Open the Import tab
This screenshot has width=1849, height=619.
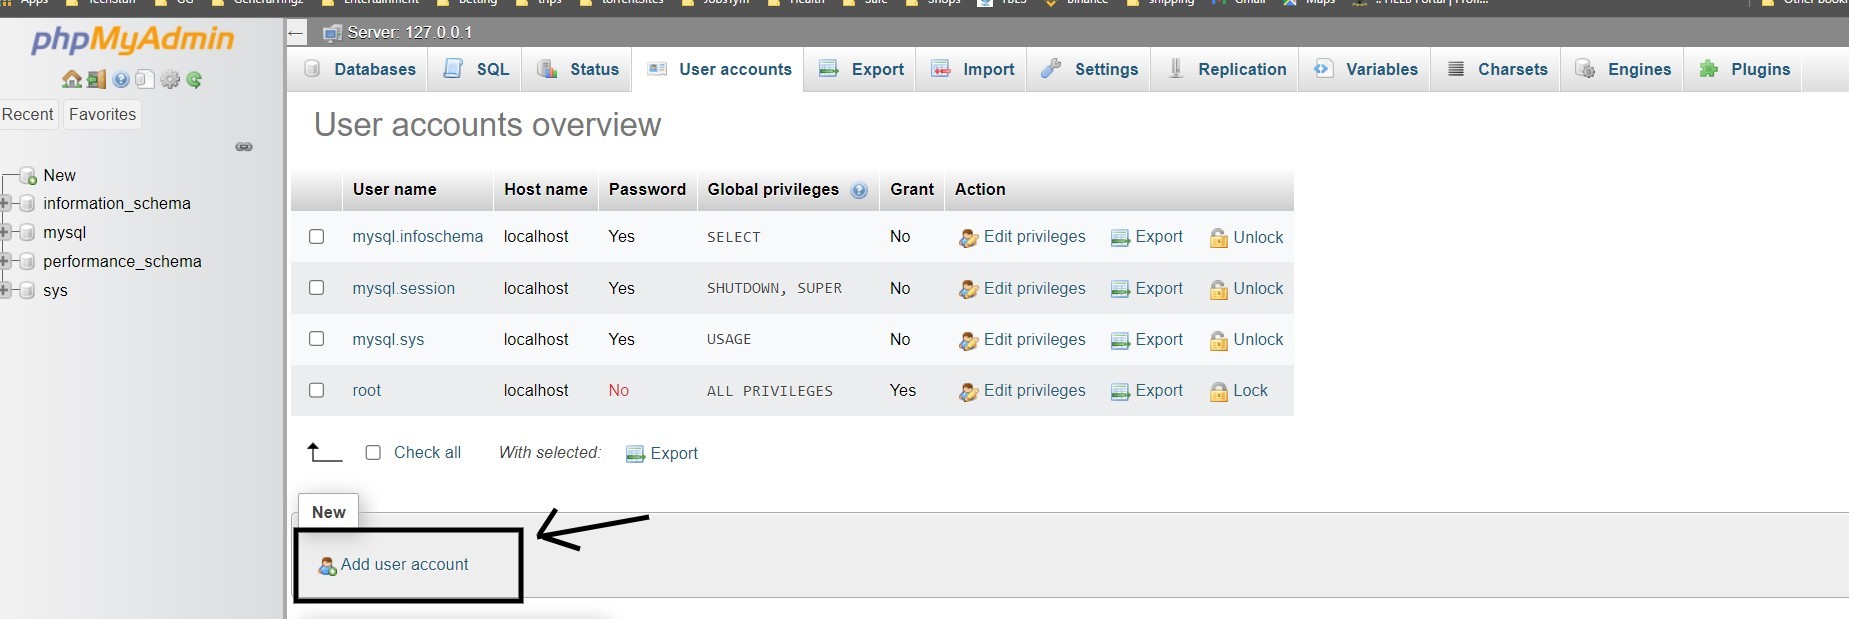[x=973, y=69]
